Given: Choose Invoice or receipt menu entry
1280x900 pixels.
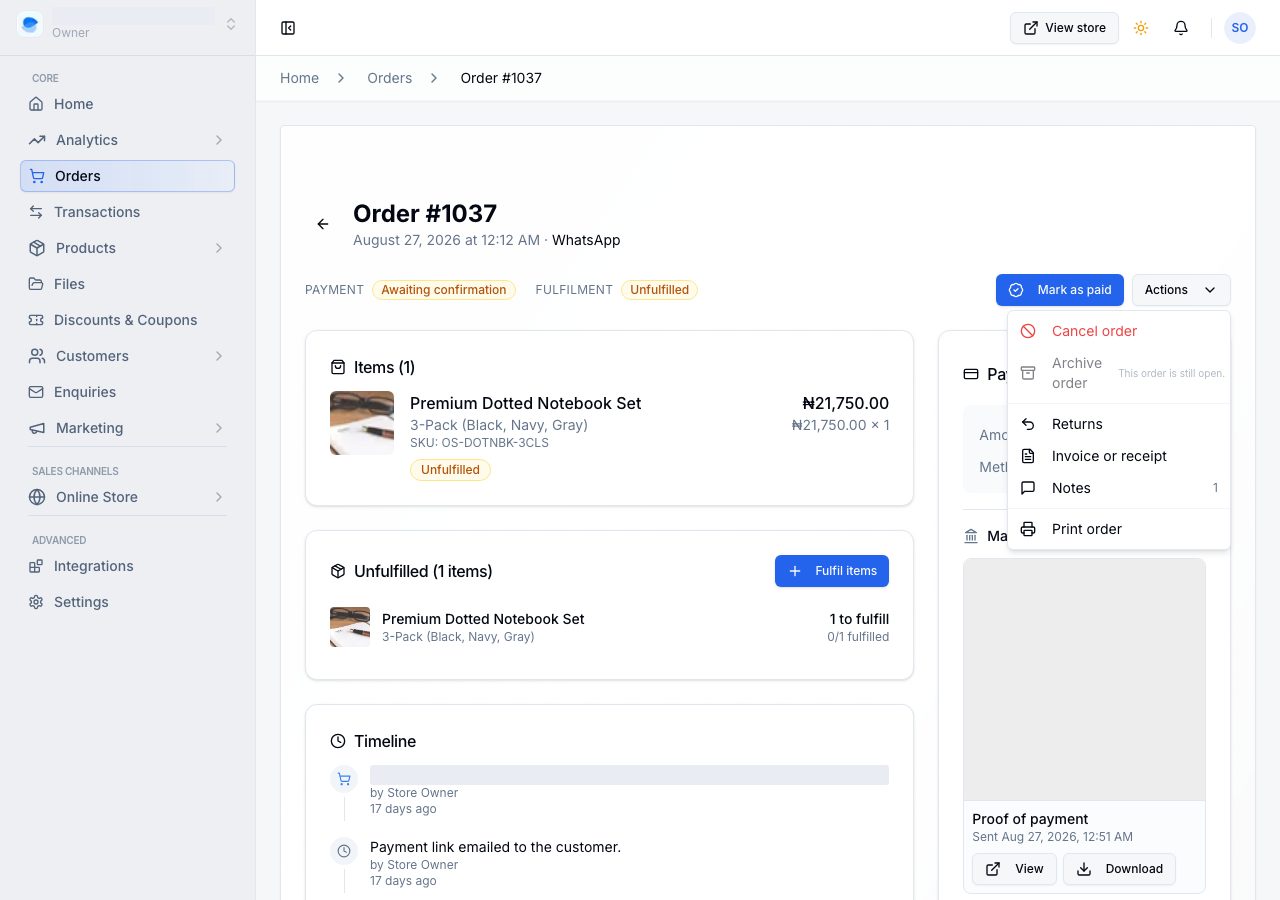Looking at the screenshot, I should coord(1119,456).
